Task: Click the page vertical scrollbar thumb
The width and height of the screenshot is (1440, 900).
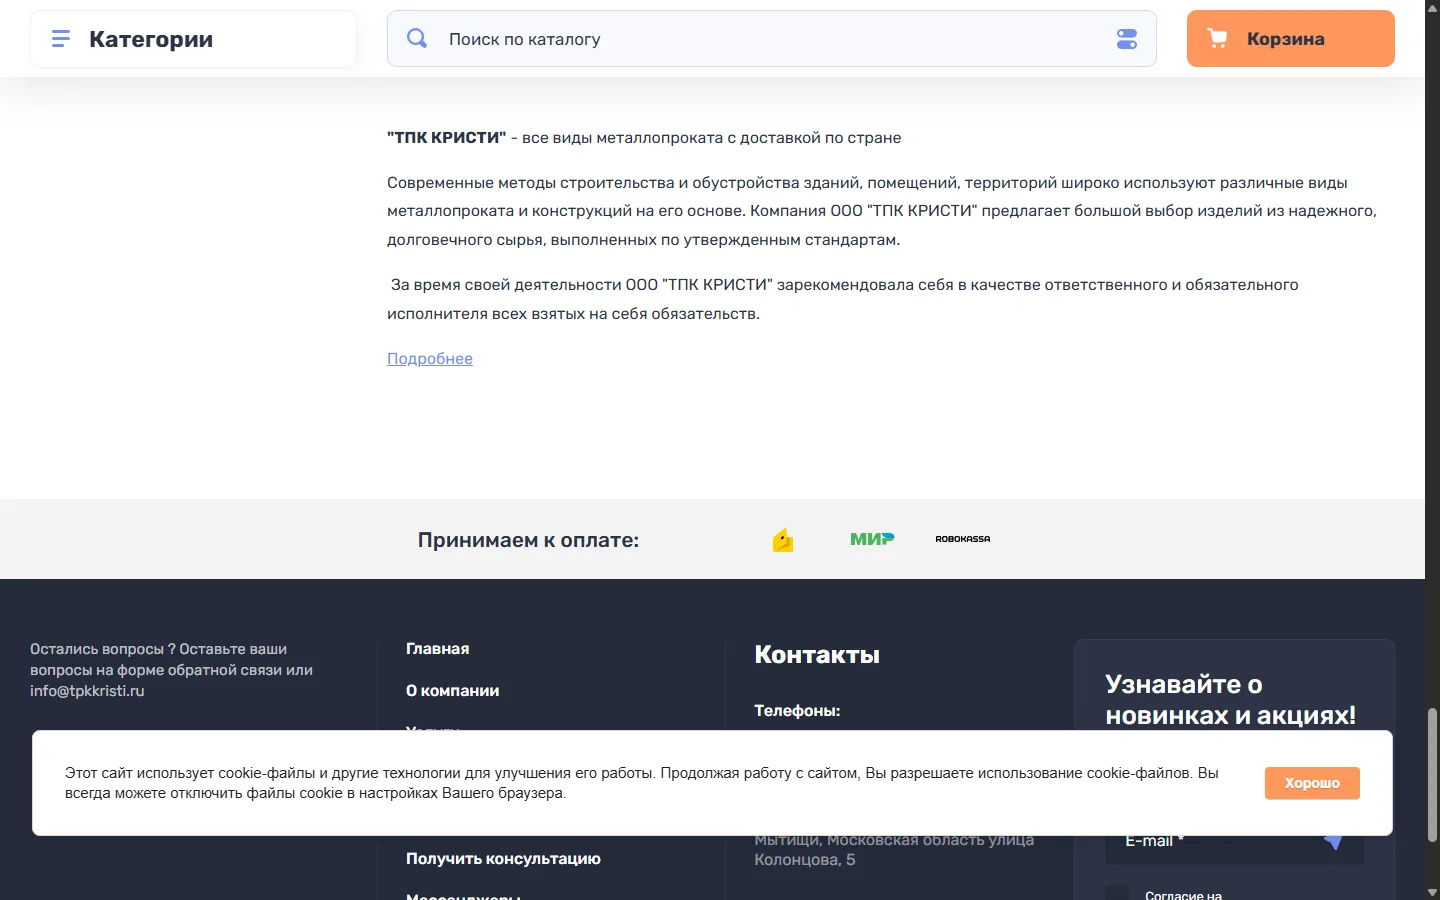Action: 1432,775
